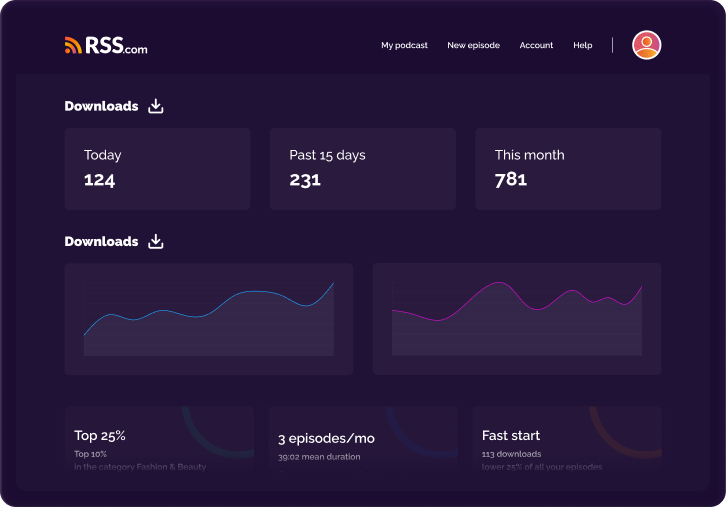Open the user profile avatar
The image size is (726, 507).
click(646, 45)
